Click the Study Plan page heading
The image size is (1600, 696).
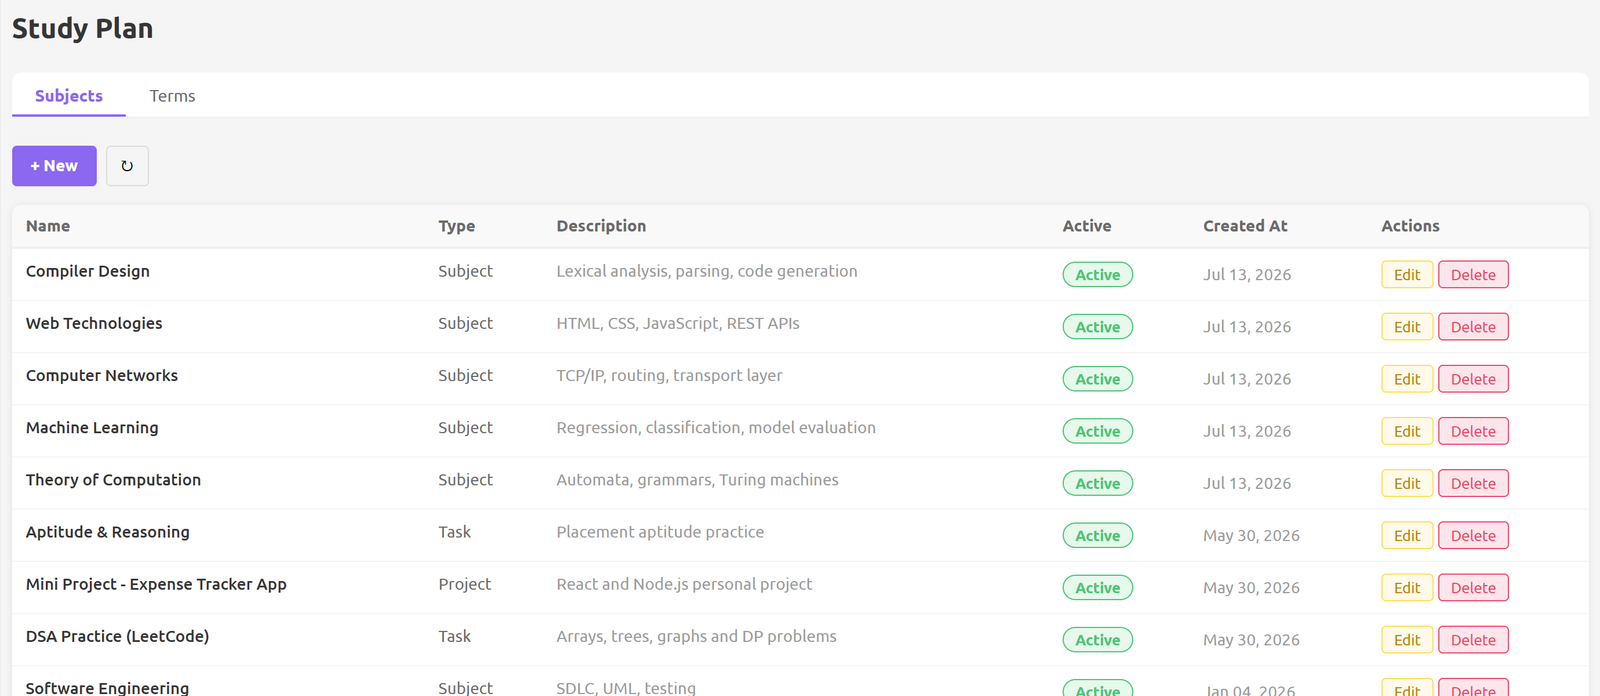(82, 28)
